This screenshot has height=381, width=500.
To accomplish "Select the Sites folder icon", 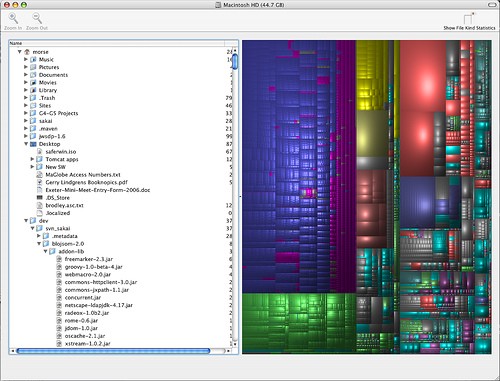I will (x=33, y=105).
